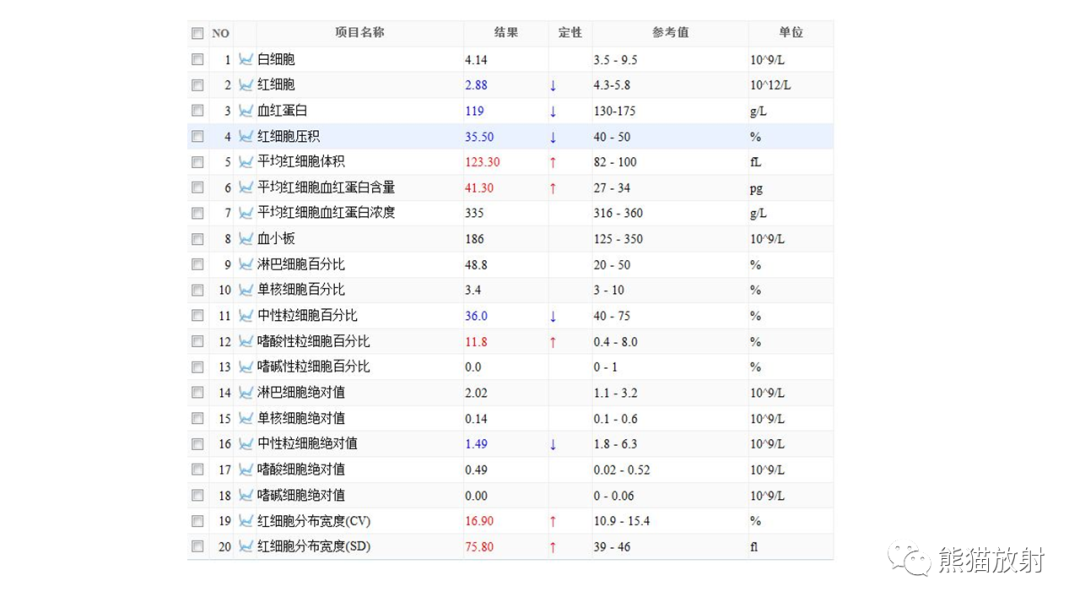Open trend chart icon for 淋巴细胞百分比
1080x608 pixels.
[245, 264]
